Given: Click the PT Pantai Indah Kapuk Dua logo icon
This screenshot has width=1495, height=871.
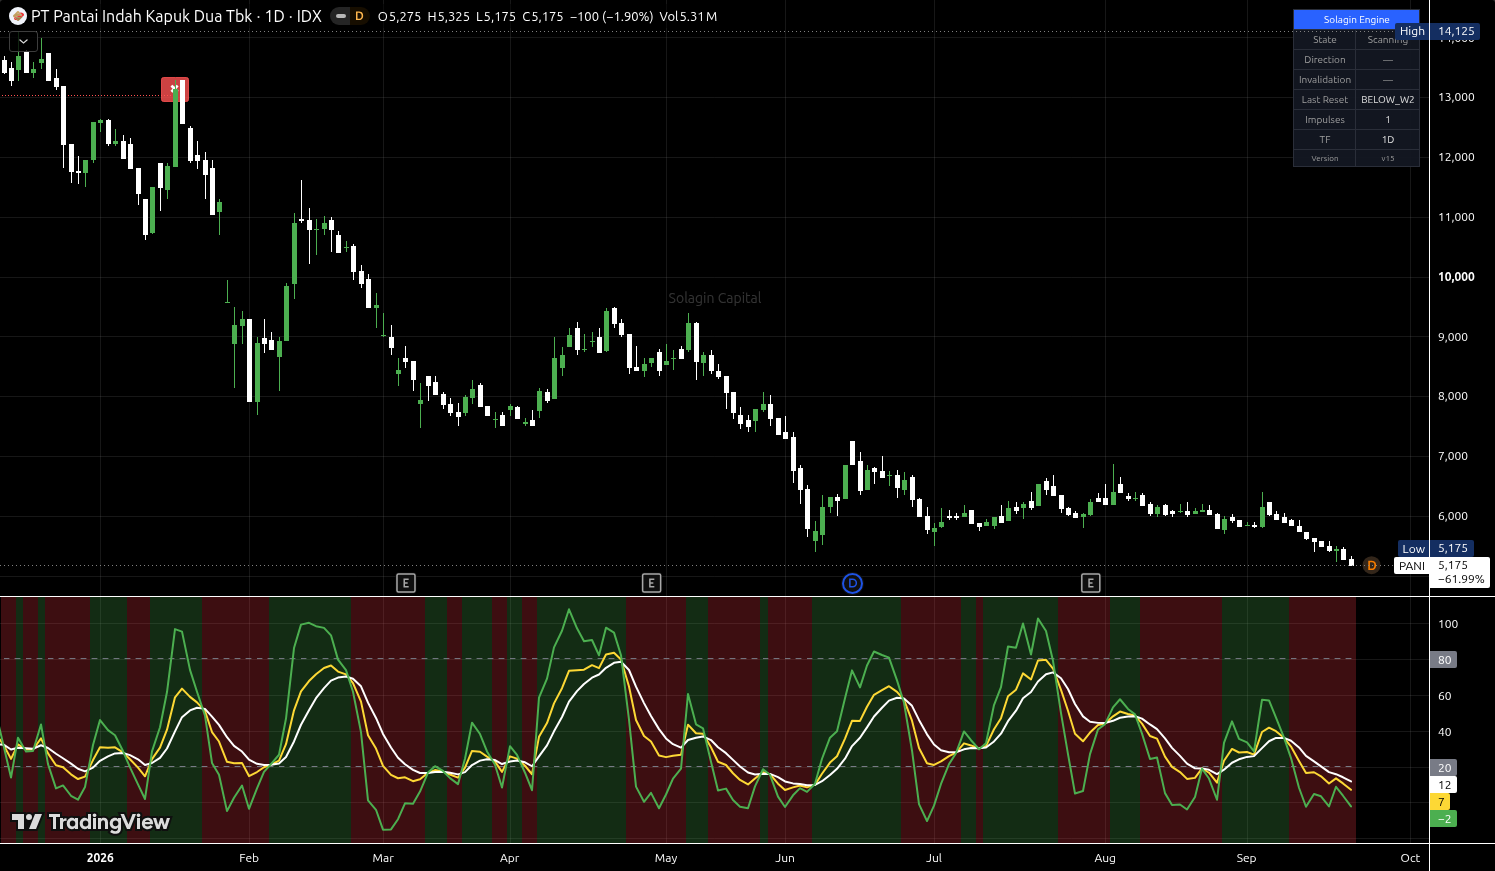Looking at the screenshot, I should pyautogui.click(x=18, y=16).
